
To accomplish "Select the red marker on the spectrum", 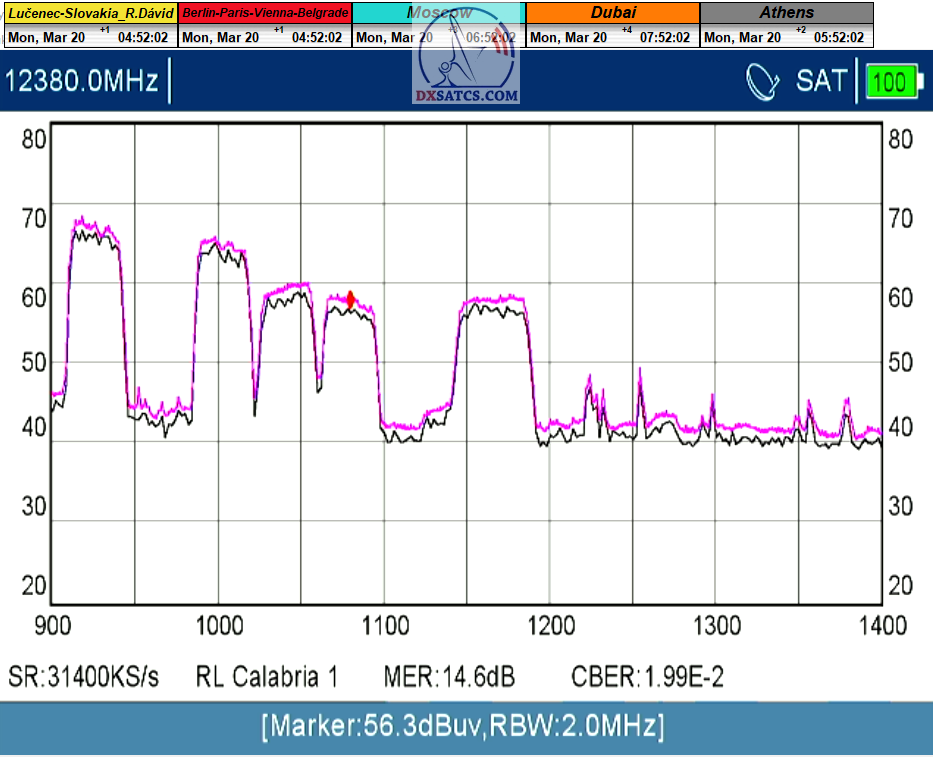I will pos(351,299).
